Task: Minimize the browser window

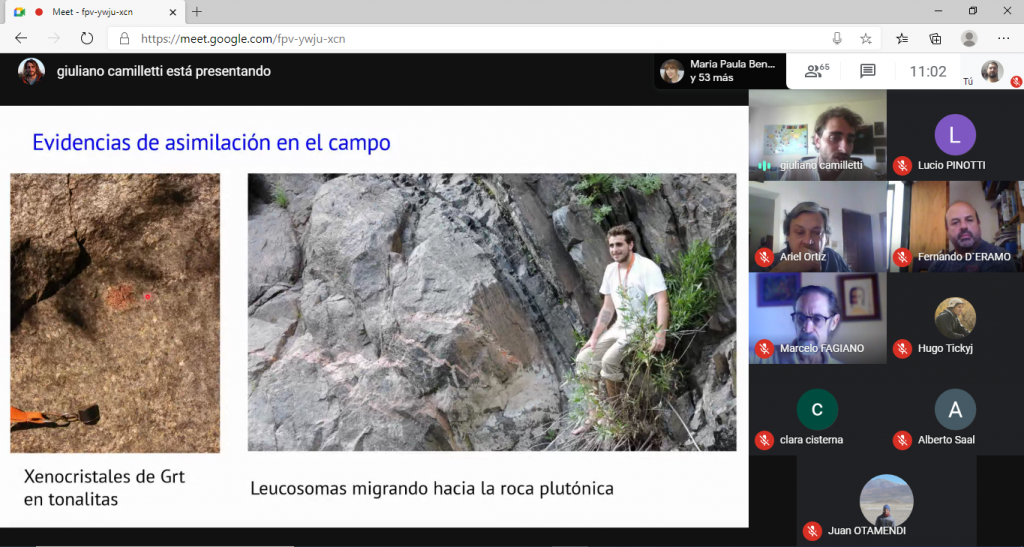Action: [x=938, y=11]
